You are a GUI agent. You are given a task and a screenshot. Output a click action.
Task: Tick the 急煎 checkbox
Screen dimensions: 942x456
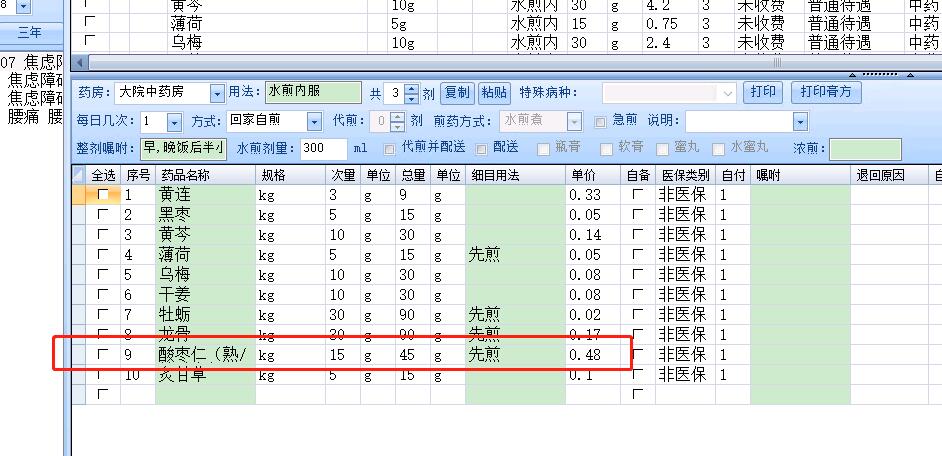point(600,123)
